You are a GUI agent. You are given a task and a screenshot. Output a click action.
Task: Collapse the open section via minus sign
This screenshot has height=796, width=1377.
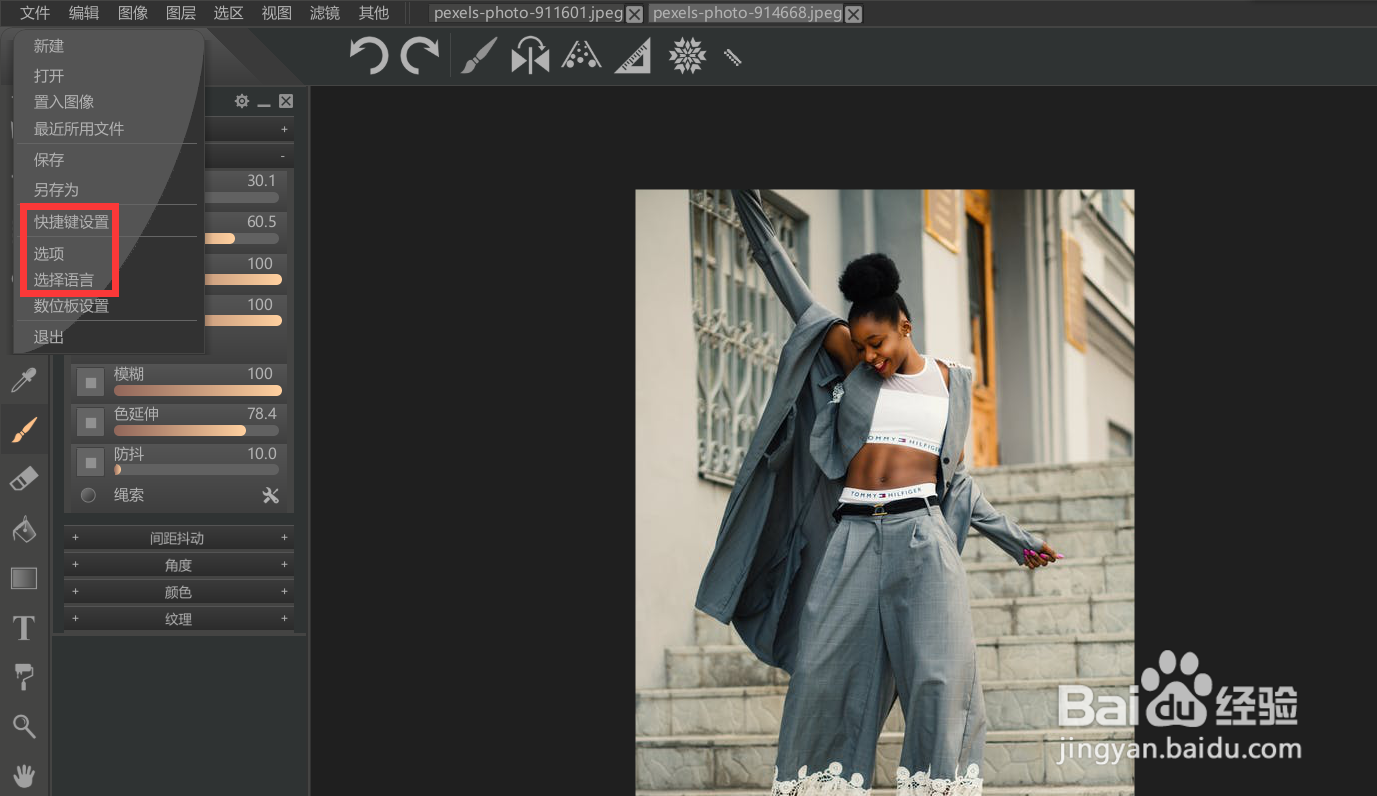(283, 157)
